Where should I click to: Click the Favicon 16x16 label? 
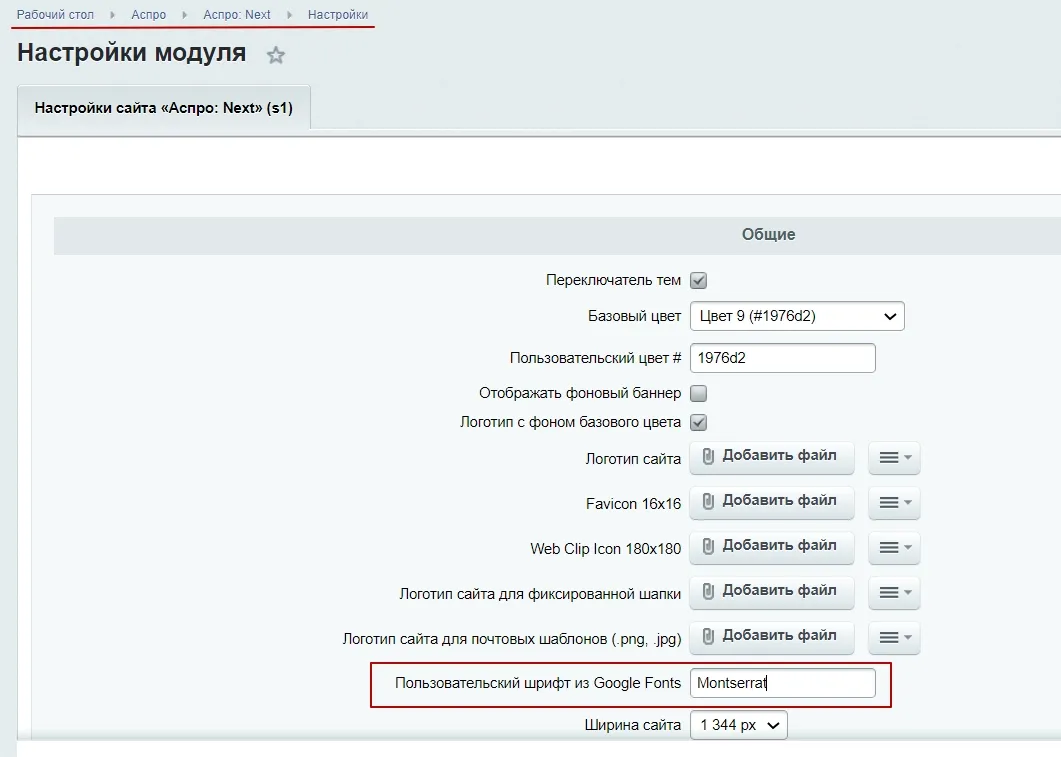(x=633, y=504)
